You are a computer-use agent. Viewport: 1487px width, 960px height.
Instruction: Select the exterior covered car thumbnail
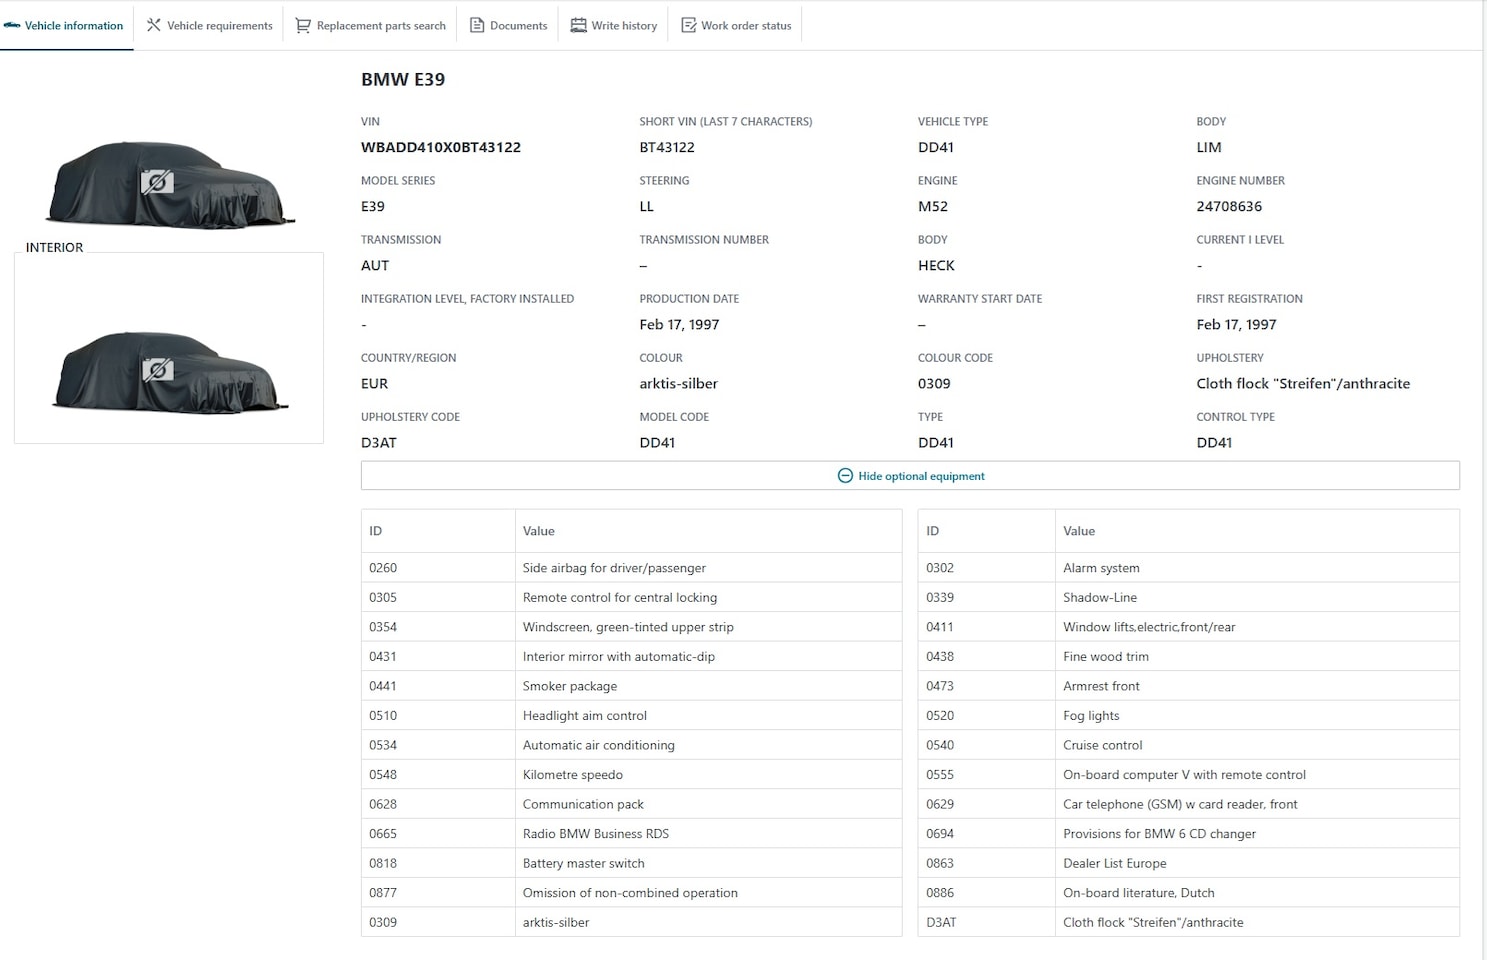click(168, 185)
